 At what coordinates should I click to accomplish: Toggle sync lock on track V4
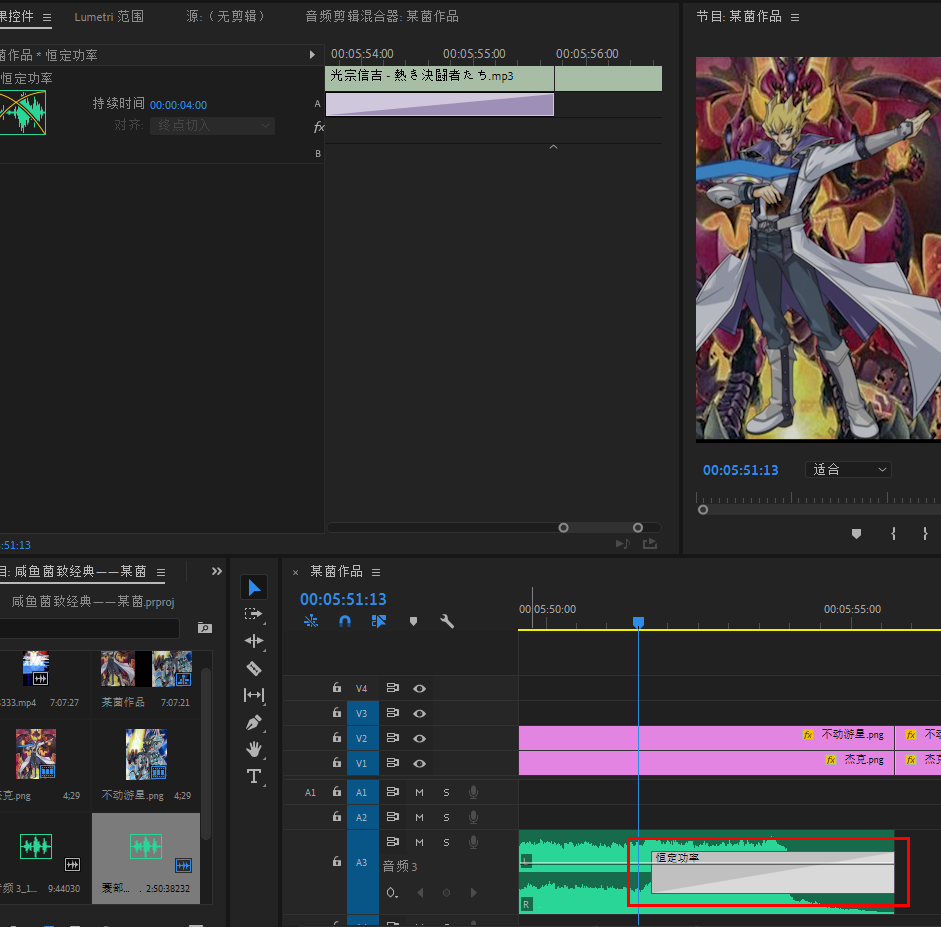[x=392, y=688]
